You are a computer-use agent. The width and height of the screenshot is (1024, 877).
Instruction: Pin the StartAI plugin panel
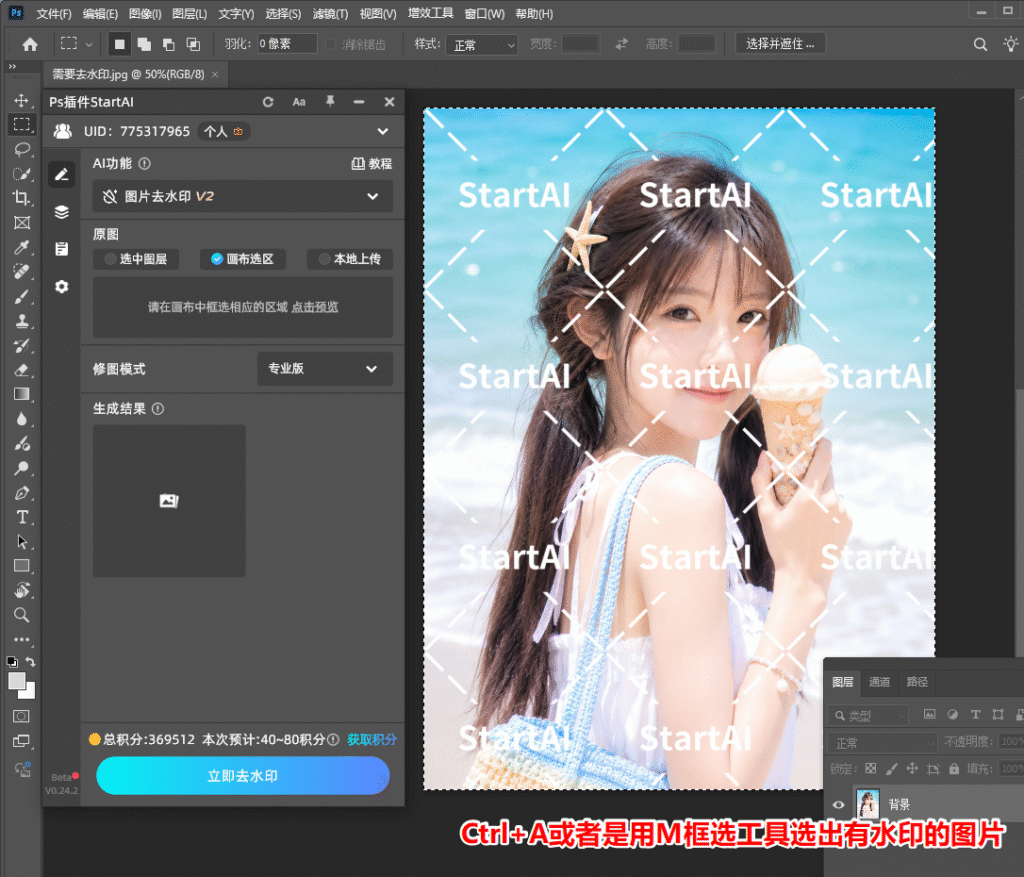(330, 101)
